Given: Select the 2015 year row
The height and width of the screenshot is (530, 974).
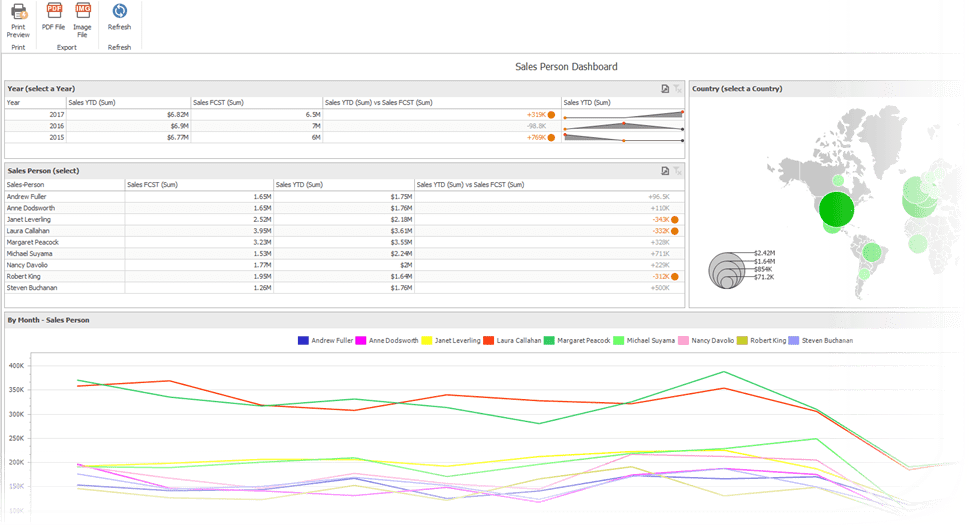Looking at the screenshot, I should coord(345,137).
